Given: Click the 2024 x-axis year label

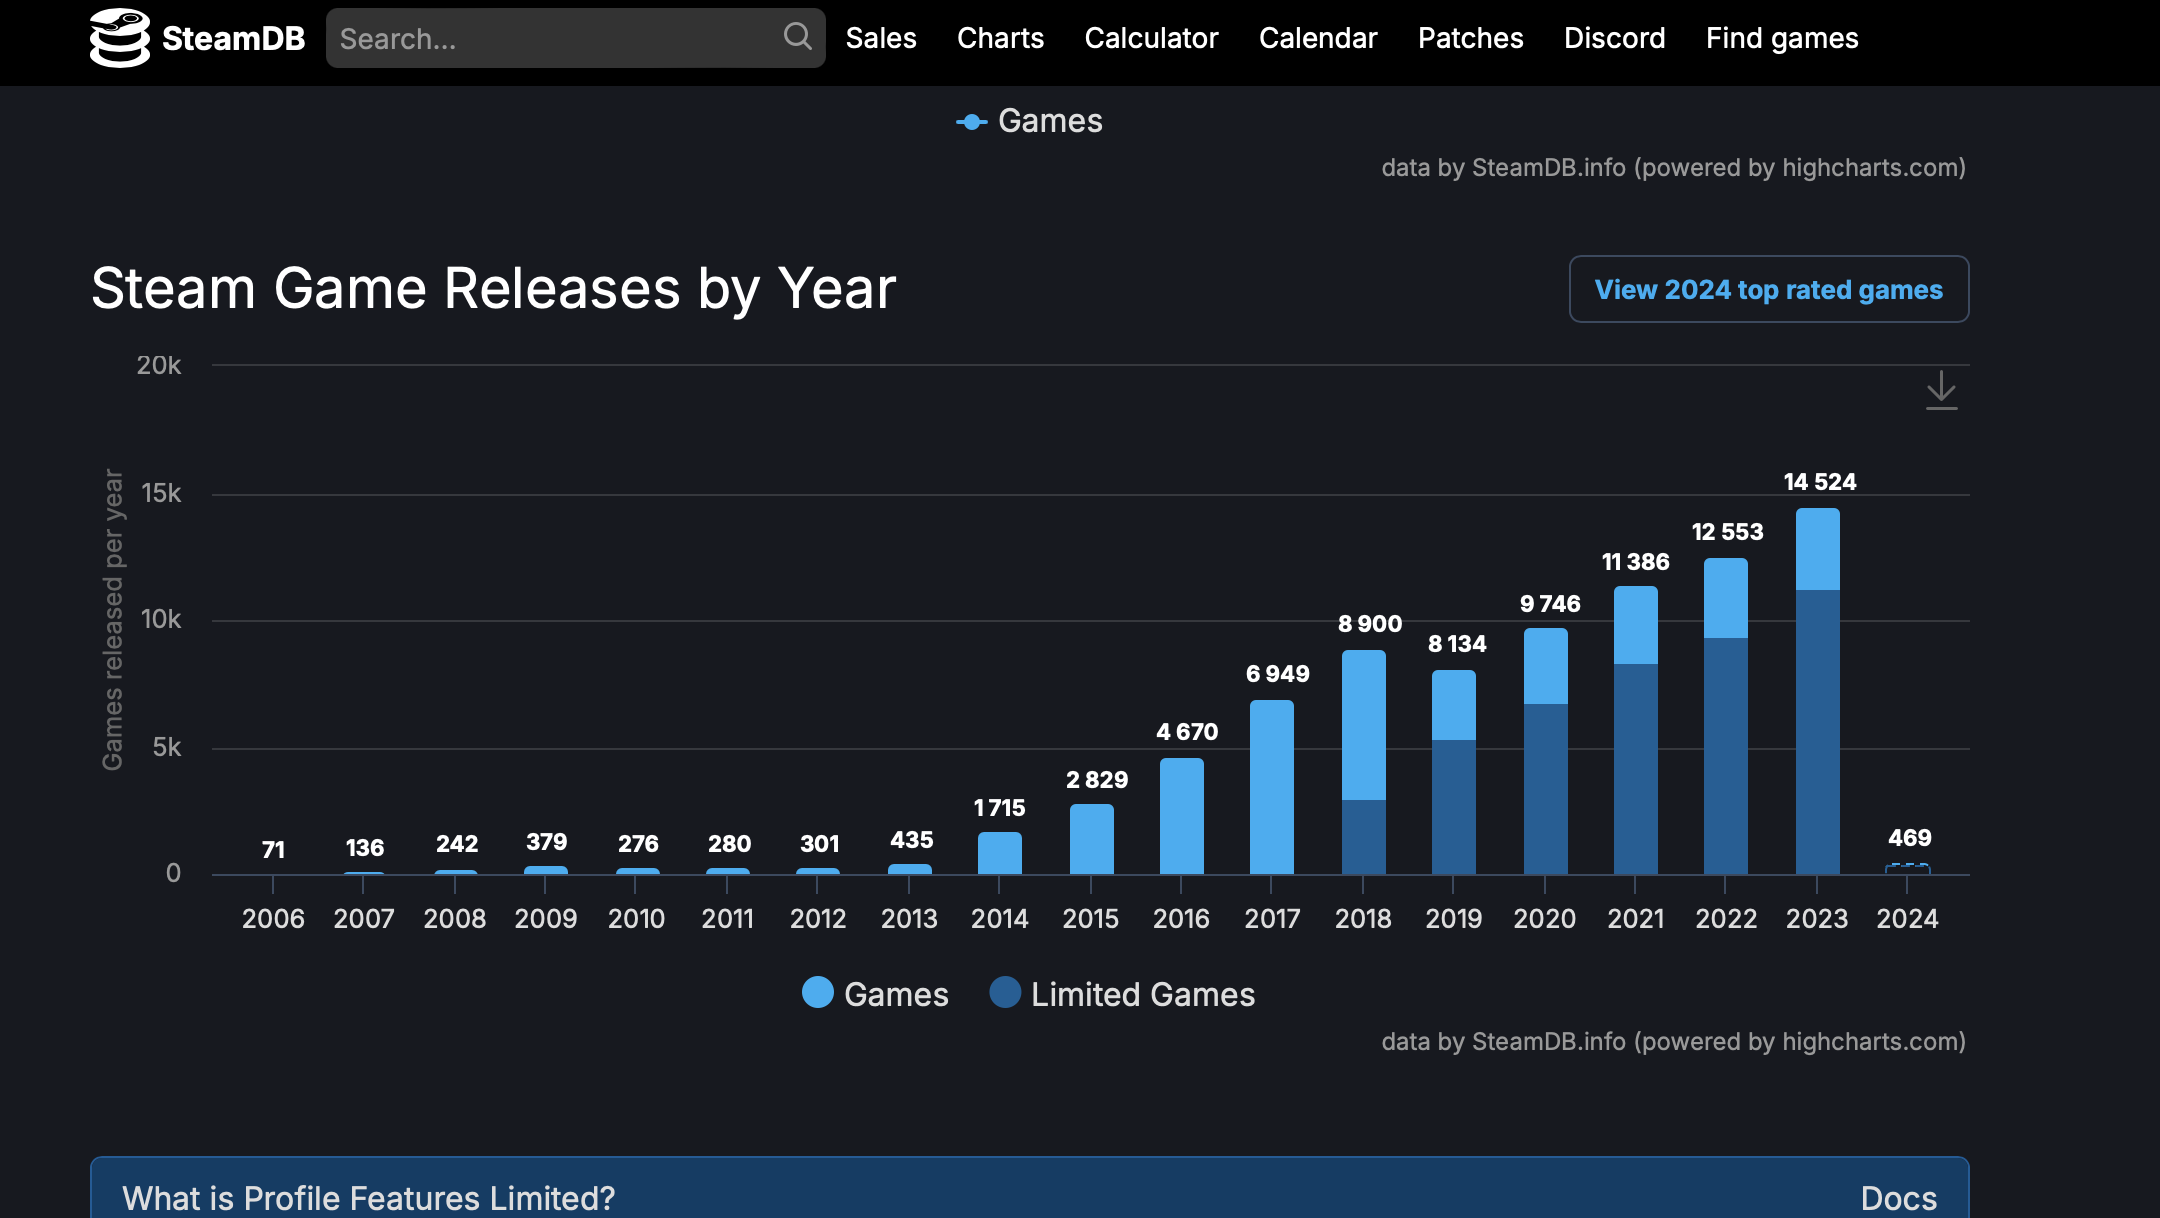Looking at the screenshot, I should pos(1906,918).
